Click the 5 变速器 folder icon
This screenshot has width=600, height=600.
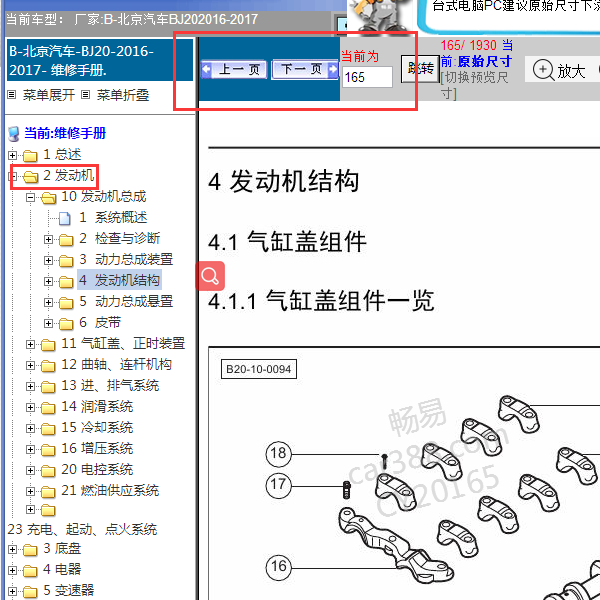point(30,592)
